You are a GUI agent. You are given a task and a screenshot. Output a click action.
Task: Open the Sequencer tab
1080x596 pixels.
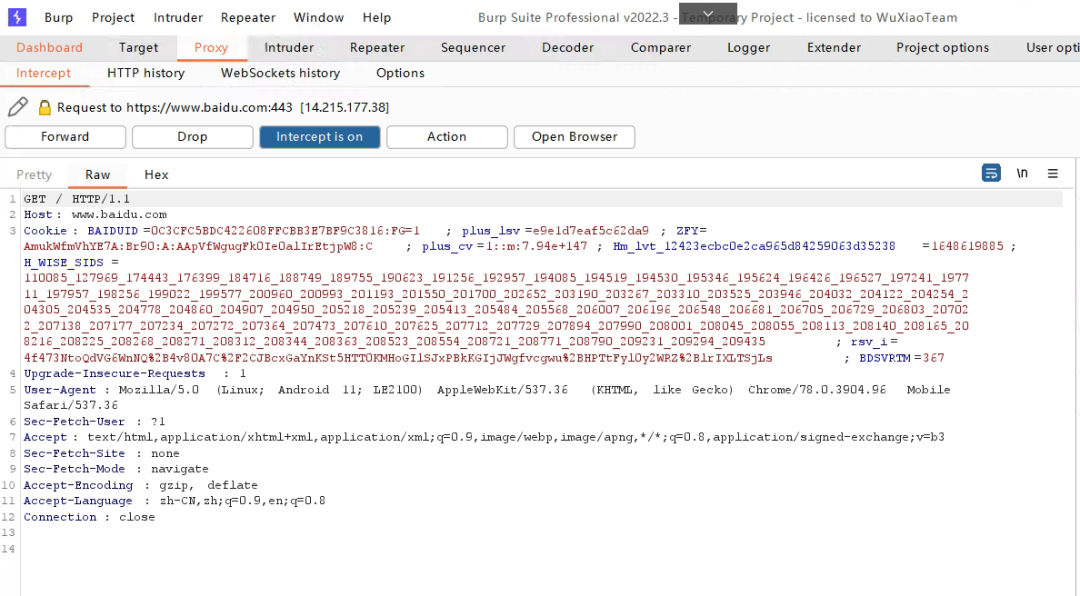473,48
